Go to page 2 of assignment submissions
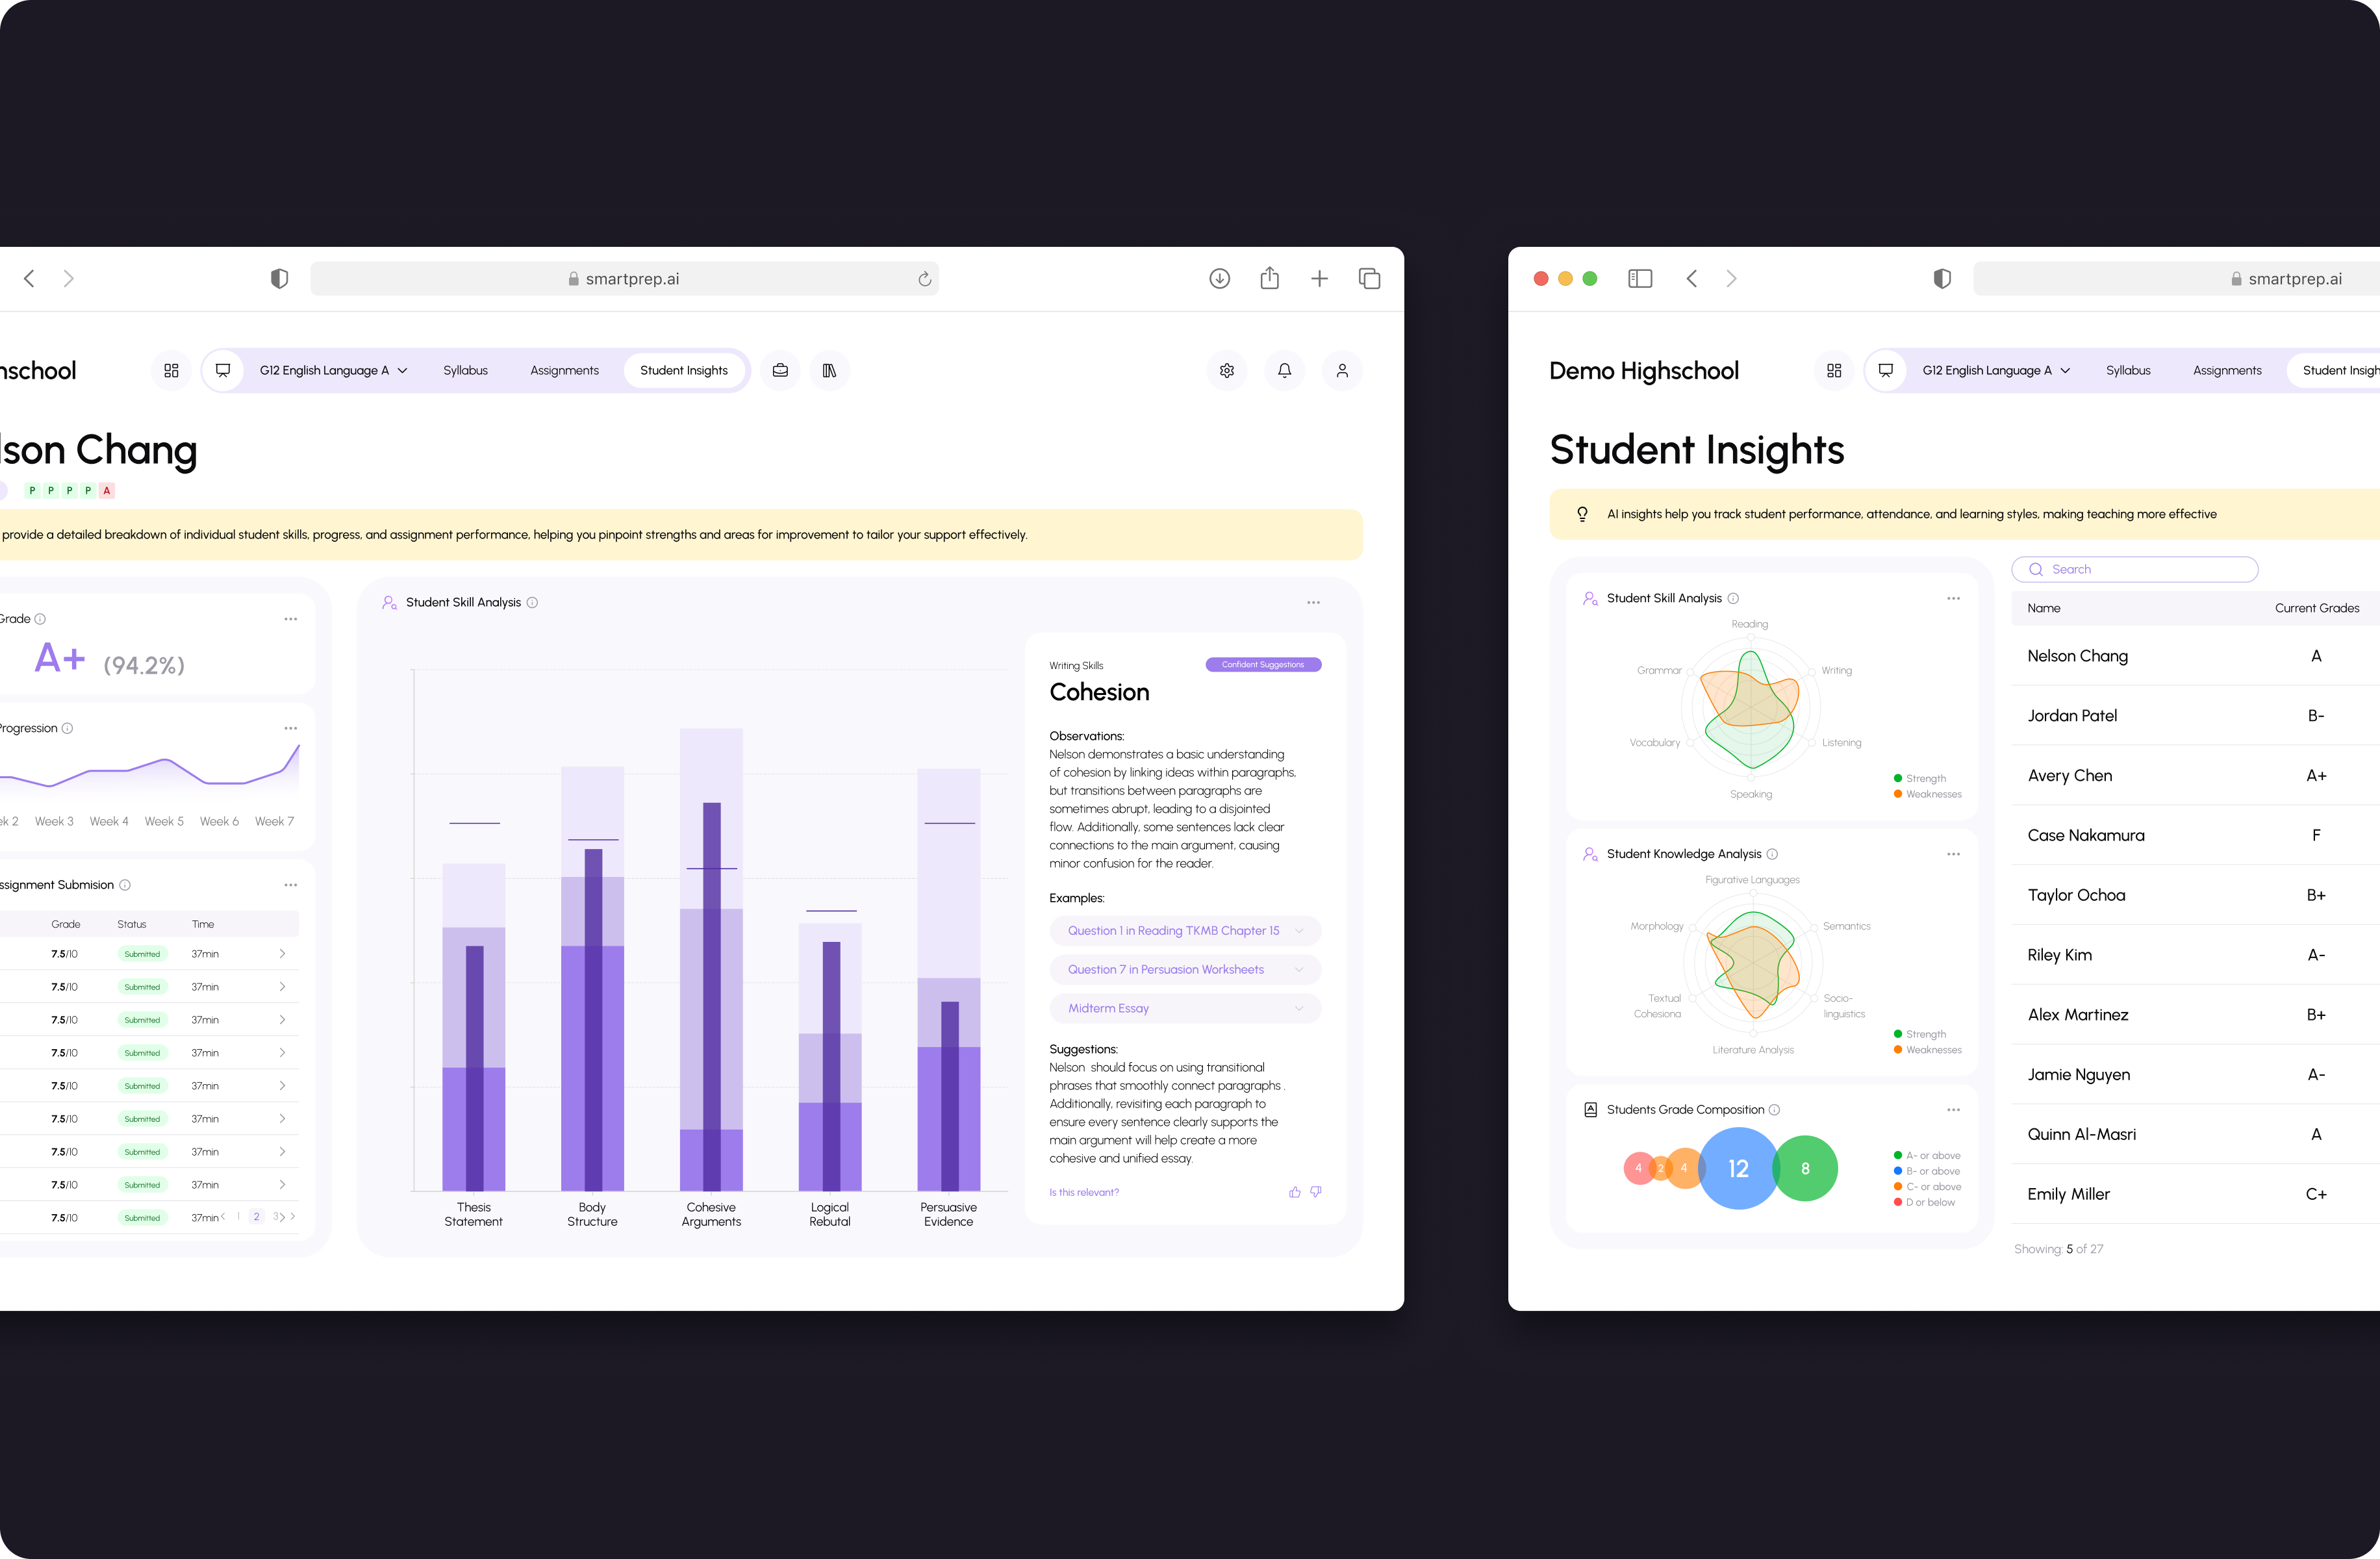Image resolution: width=2380 pixels, height=1559 pixels. 256,1217
